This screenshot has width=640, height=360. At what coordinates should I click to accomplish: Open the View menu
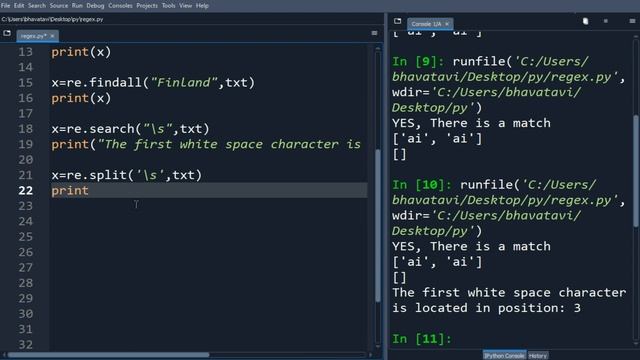point(185,6)
